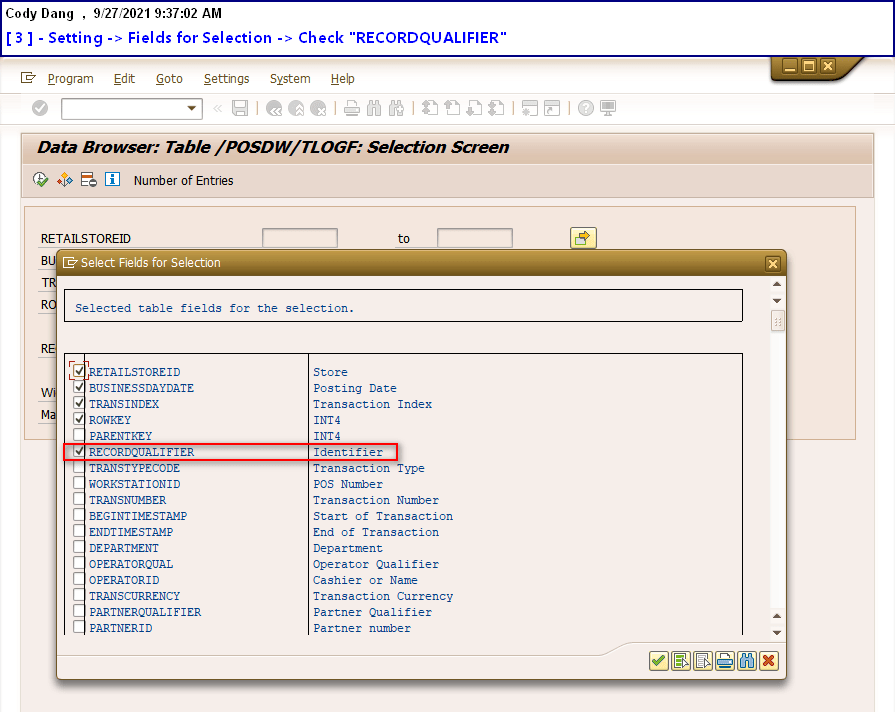The image size is (895, 712).
Task: Check the PARENTKEY checkbox
Action: pyautogui.click(x=79, y=436)
